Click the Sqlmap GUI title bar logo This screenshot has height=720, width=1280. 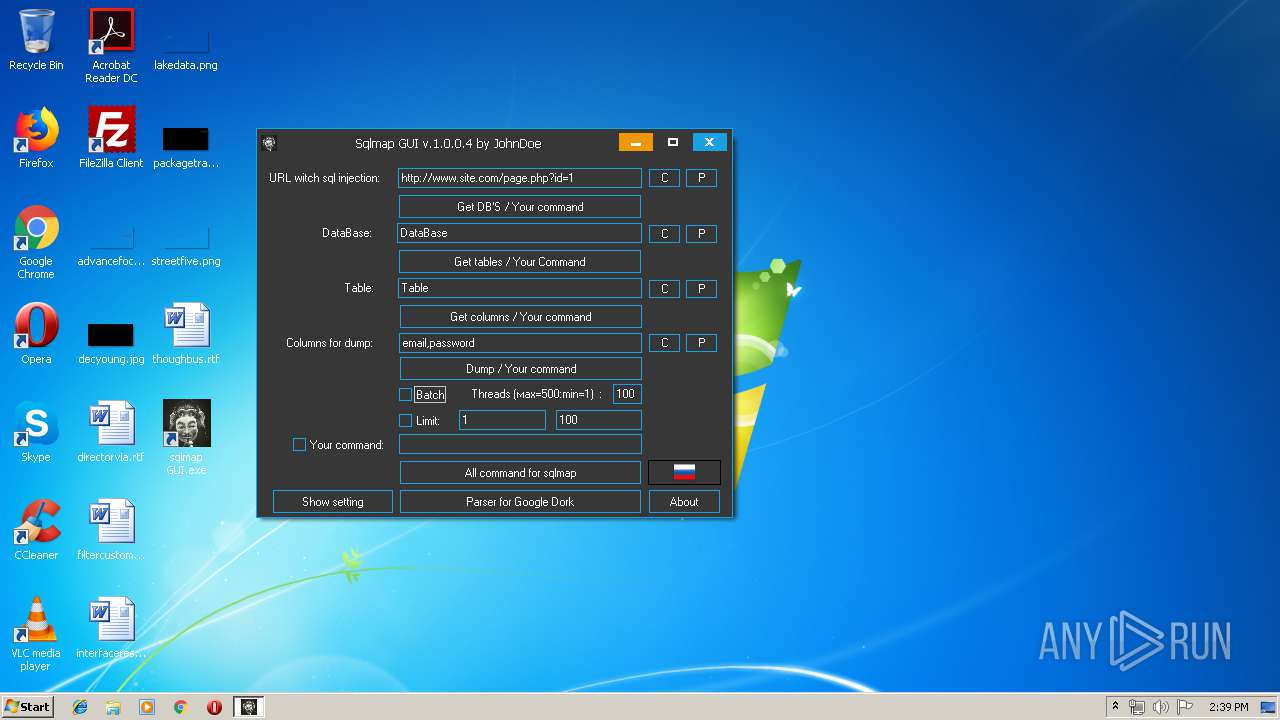pos(269,143)
